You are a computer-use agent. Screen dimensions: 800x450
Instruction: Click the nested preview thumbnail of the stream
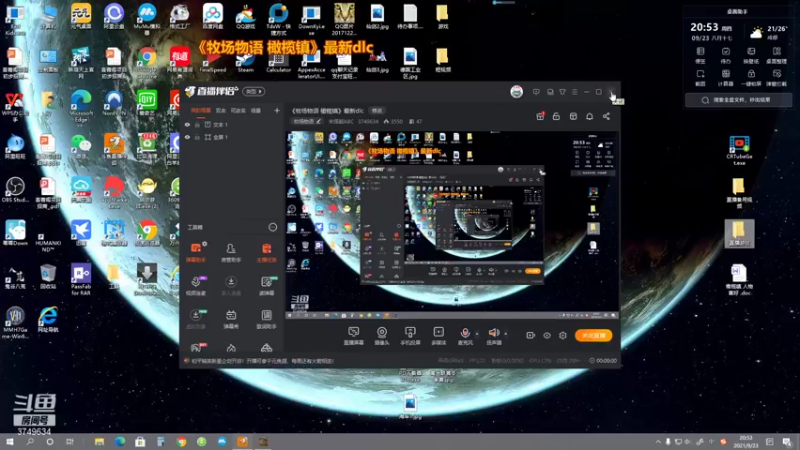[452, 225]
